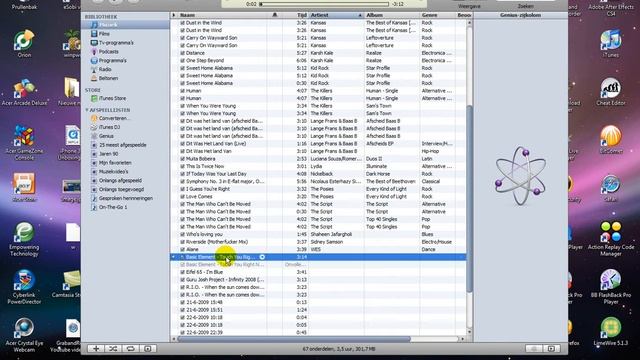Open LimeWire 5.1.3 desktop shortcut
Image resolution: width=640 pixels, height=360 pixels.
(x=611, y=332)
